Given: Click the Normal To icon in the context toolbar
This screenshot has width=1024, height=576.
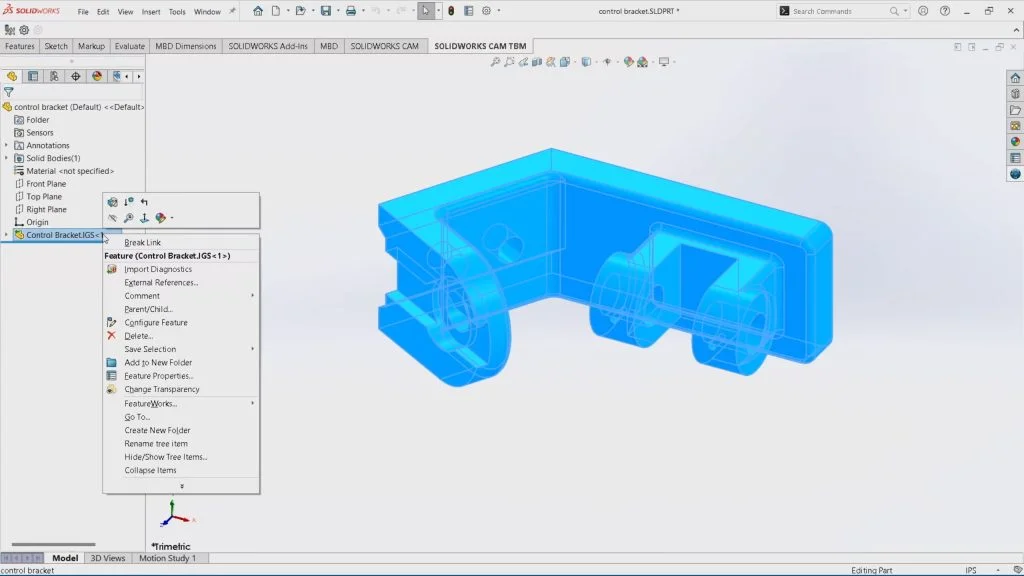Looking at the screenshot, I should tap(144, 218).
